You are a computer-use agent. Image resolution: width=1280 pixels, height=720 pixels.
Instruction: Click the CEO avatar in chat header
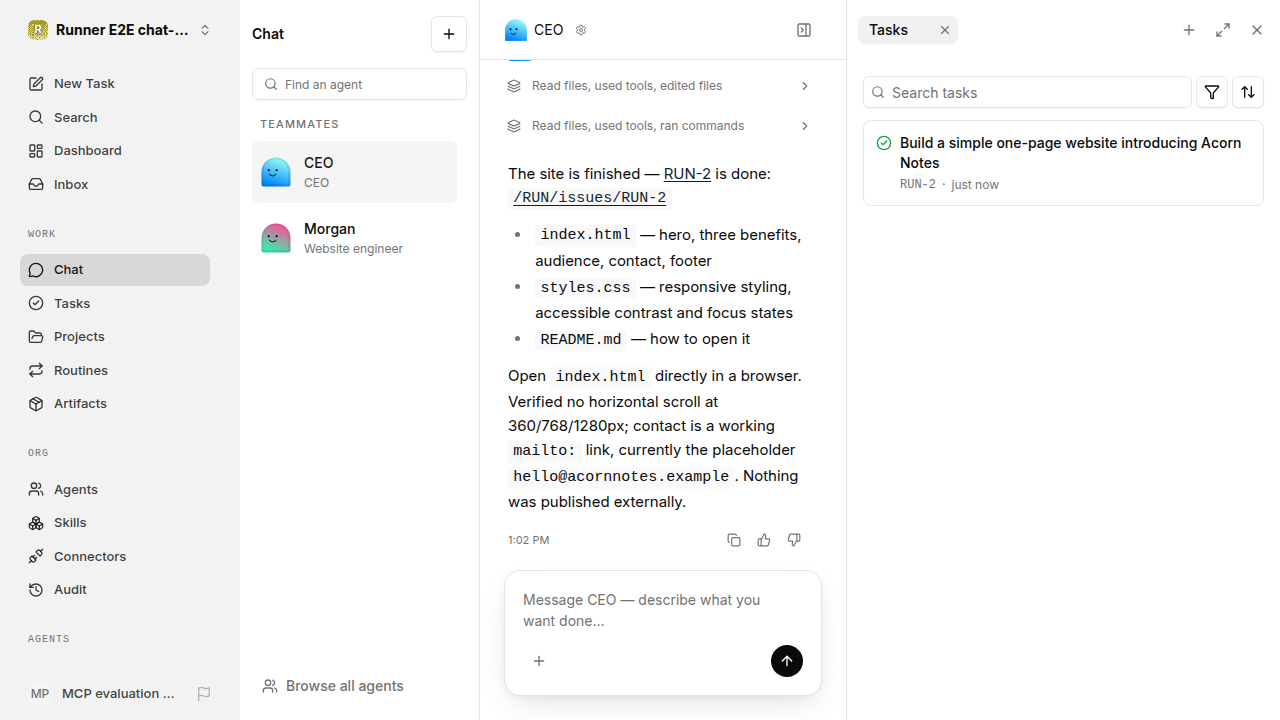516,30
